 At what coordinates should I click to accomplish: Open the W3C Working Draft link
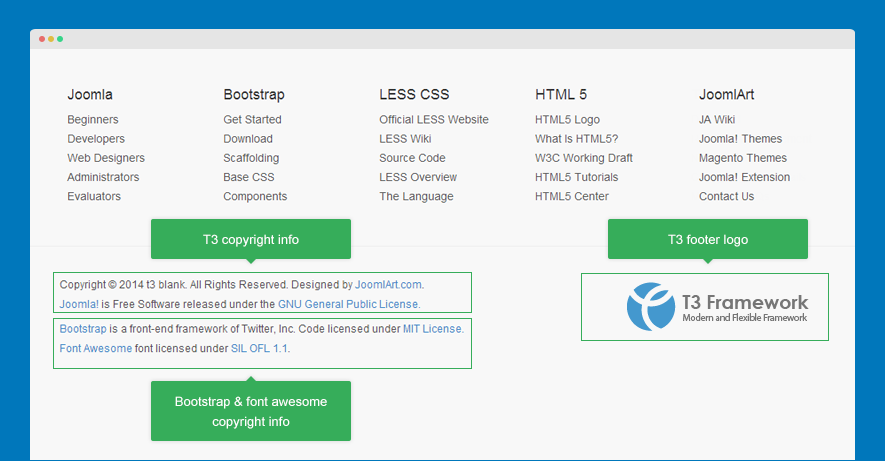click(584, 158)
